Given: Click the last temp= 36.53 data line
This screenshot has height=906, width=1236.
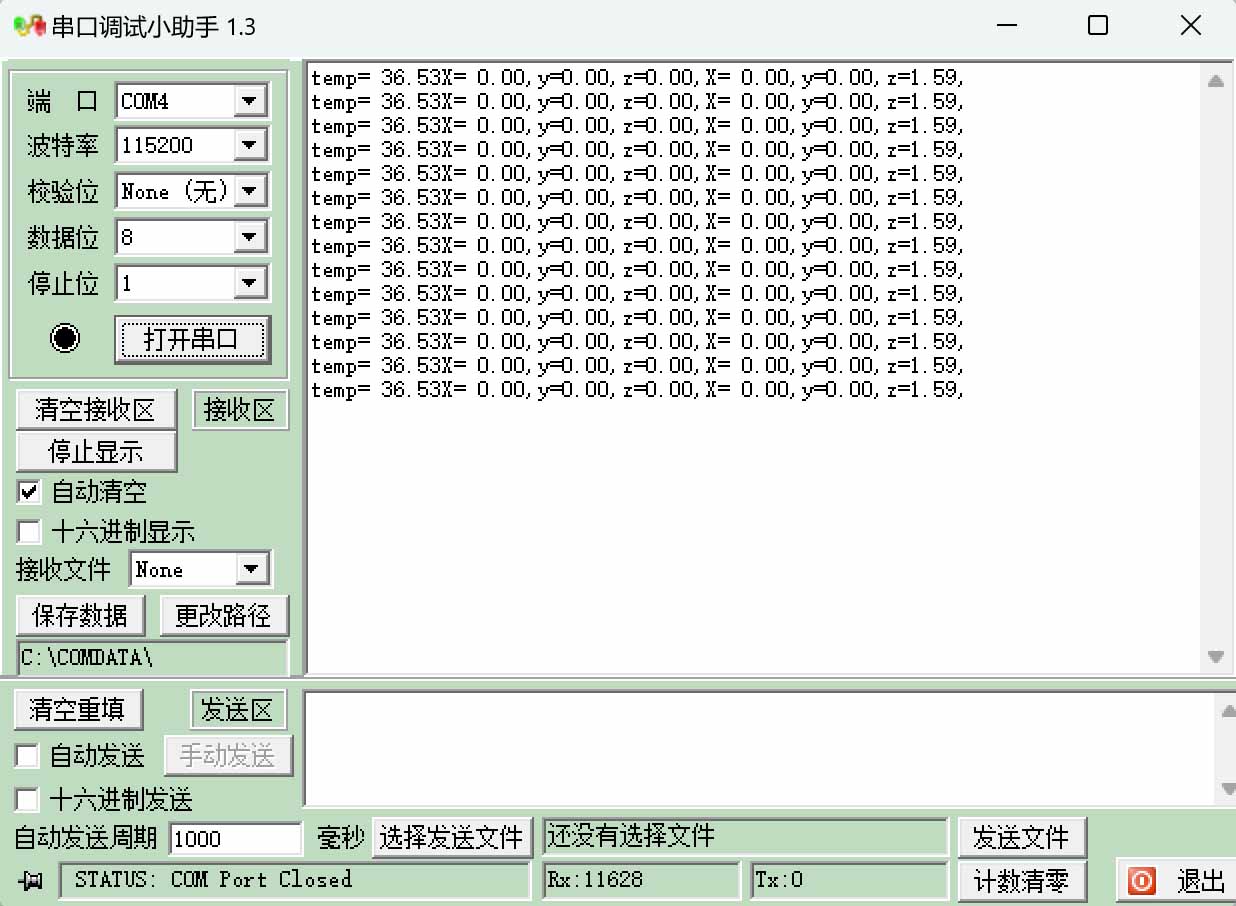Looking at the screenshot, I should tap(637, 390).
